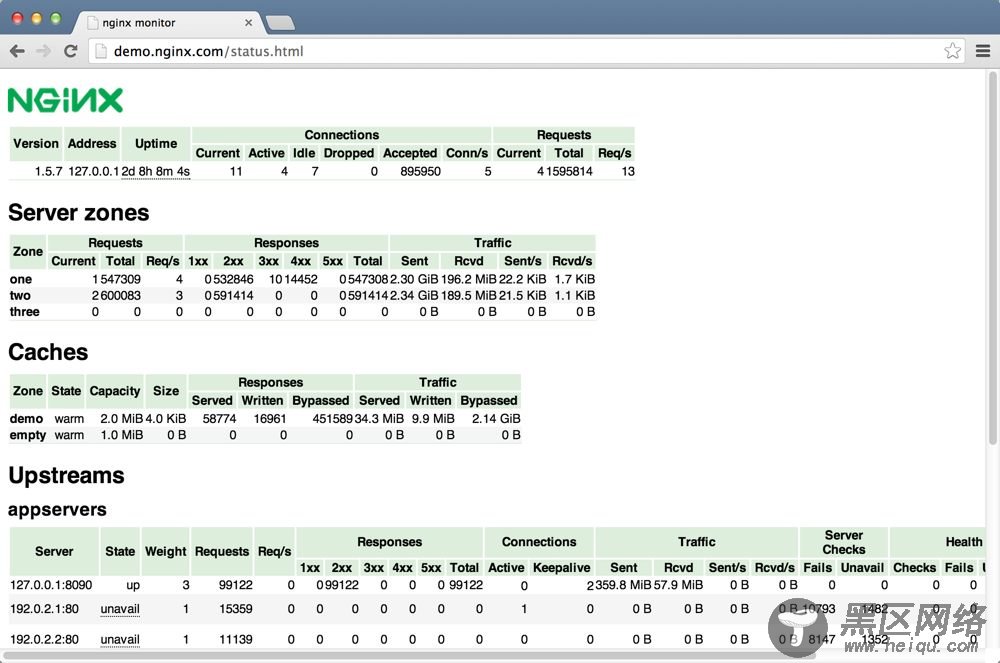
Task: Click requests value 15359 in upstreams
Action: coord(236,609)
